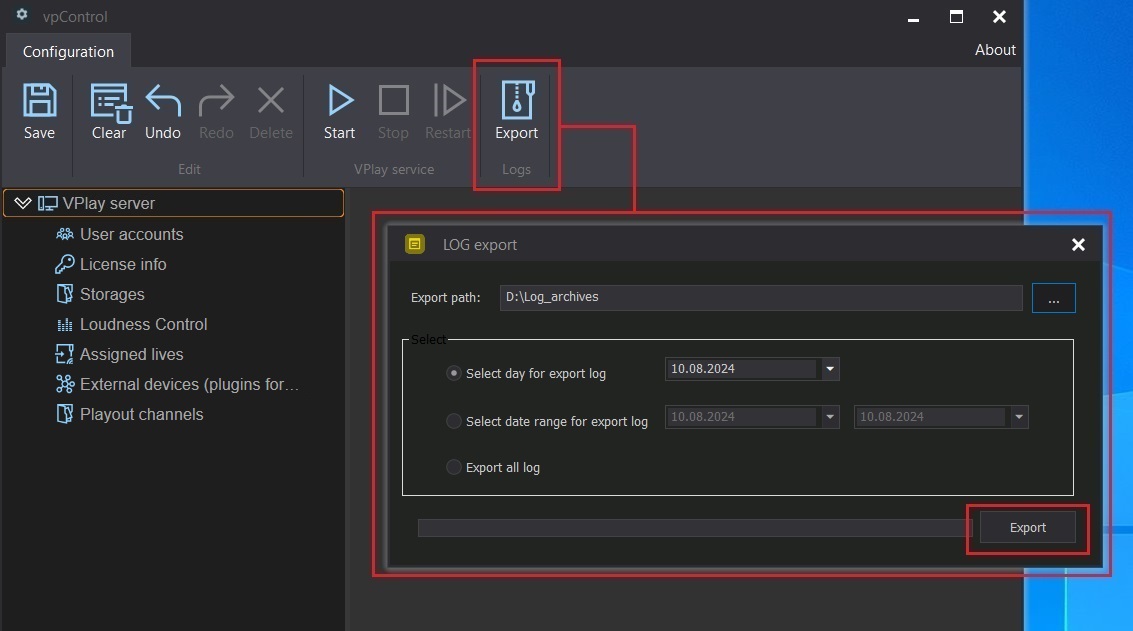Choose Select day for export log
The height and width of the screenshot is (631, 1133).
click(x=454, y=373)
